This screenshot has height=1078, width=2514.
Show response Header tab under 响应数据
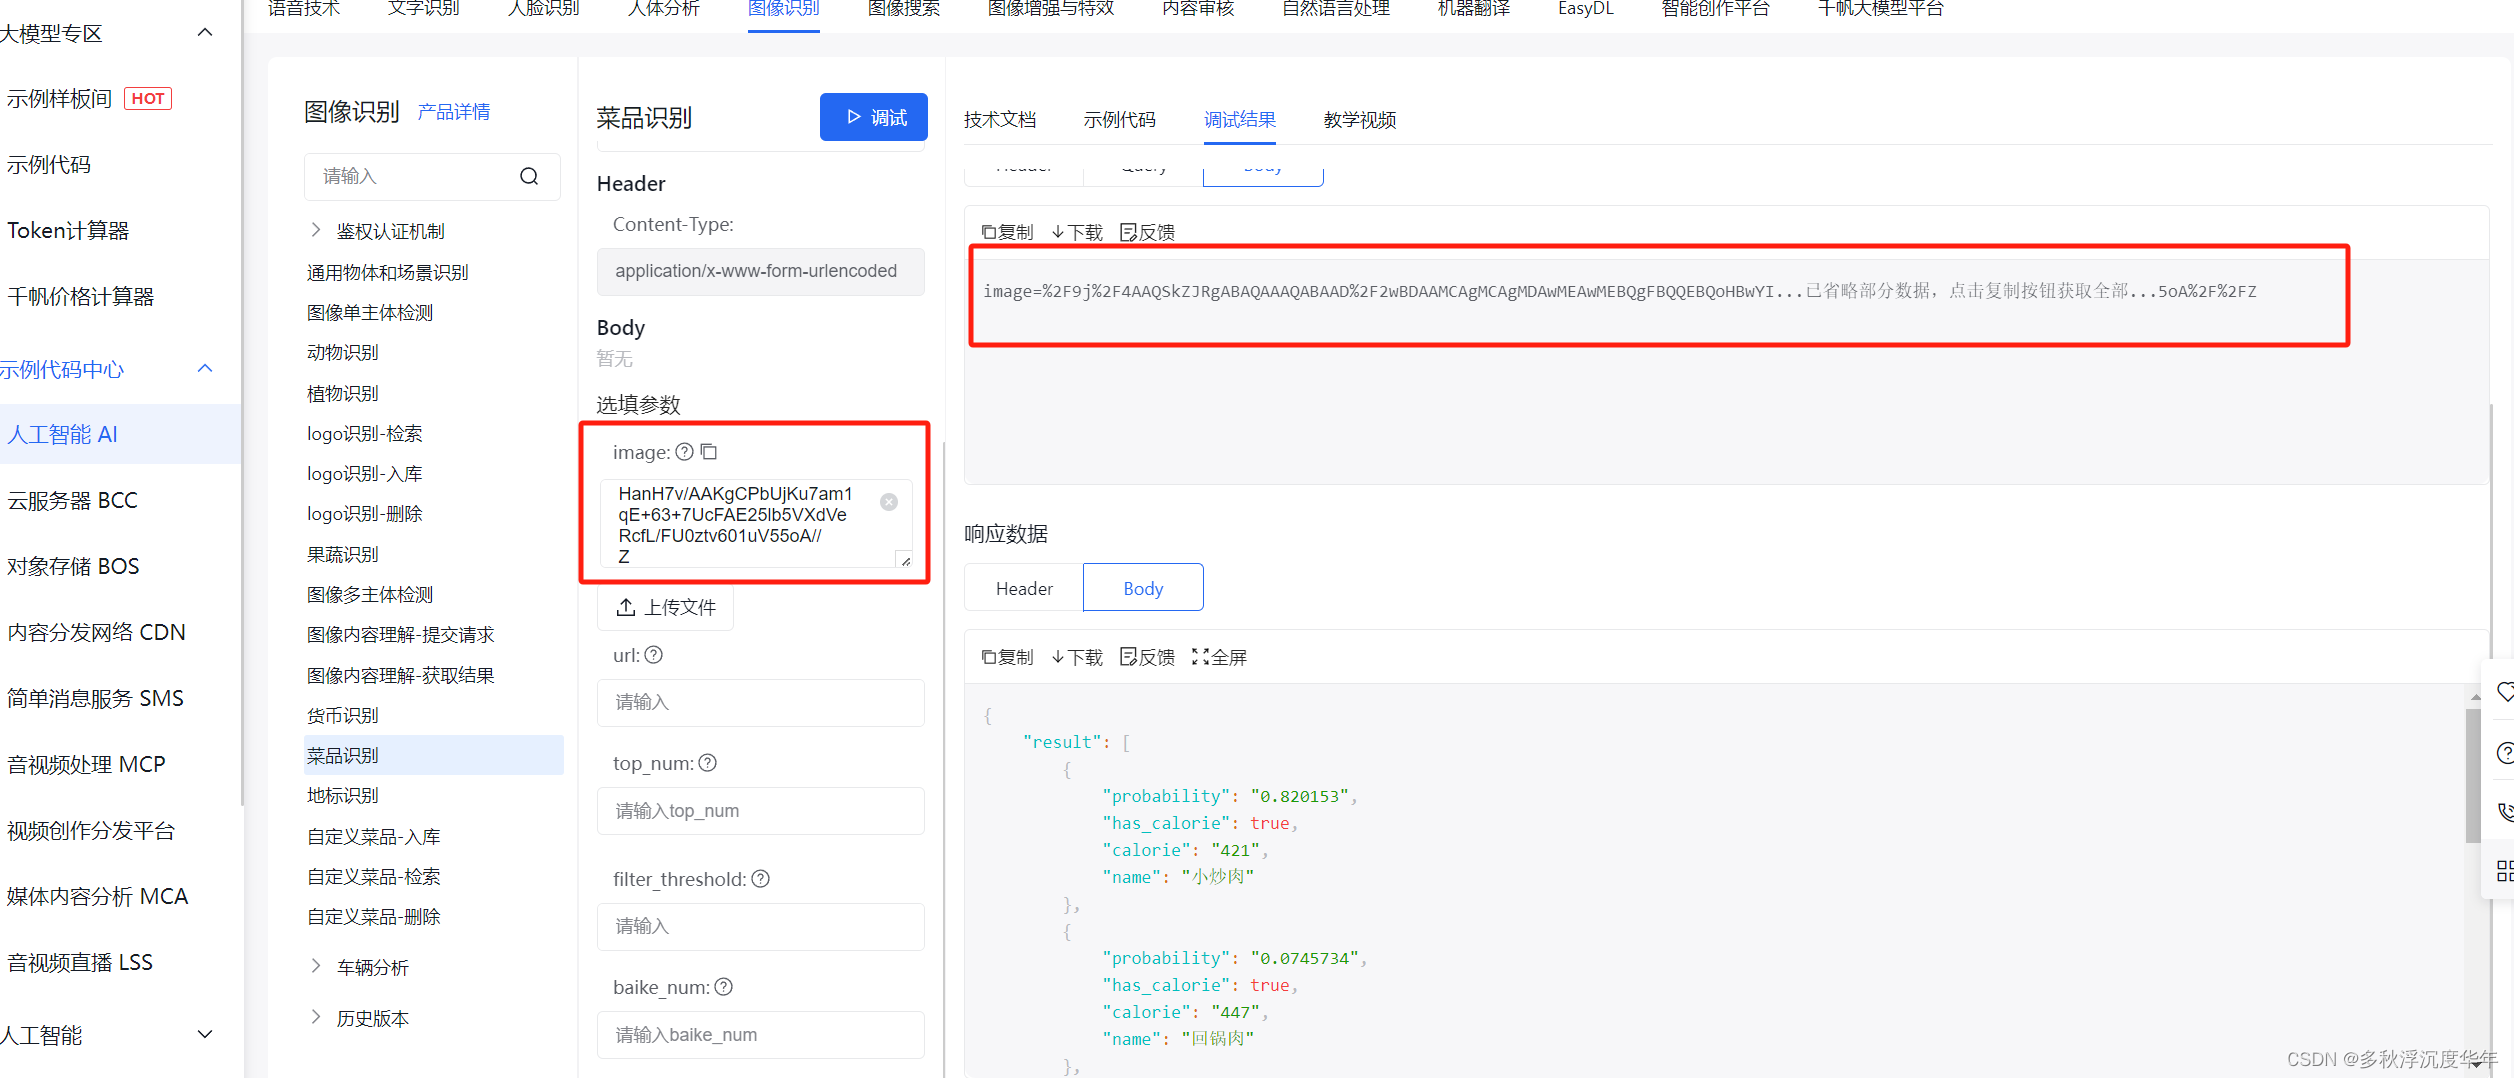[x=1024, y=588]
